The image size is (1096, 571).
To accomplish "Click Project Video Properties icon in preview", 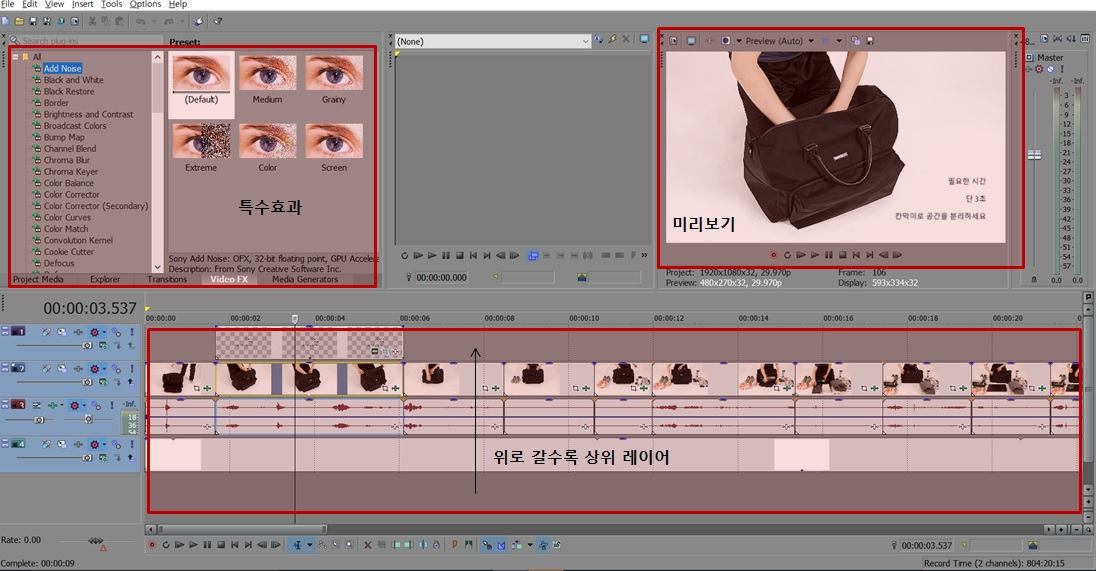I will coord(673,41).
